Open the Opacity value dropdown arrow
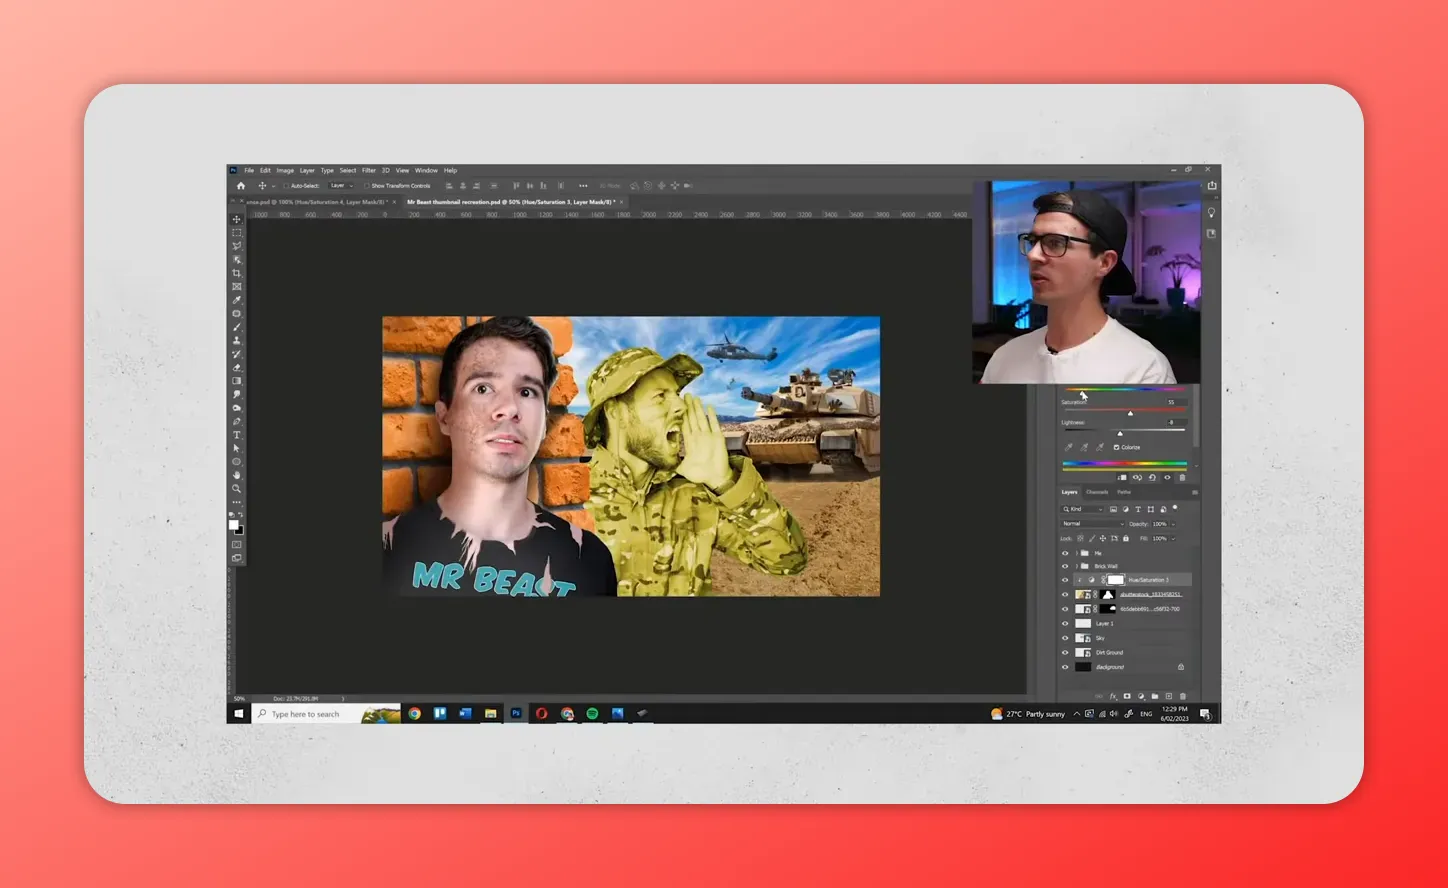 pos(1173,524)
